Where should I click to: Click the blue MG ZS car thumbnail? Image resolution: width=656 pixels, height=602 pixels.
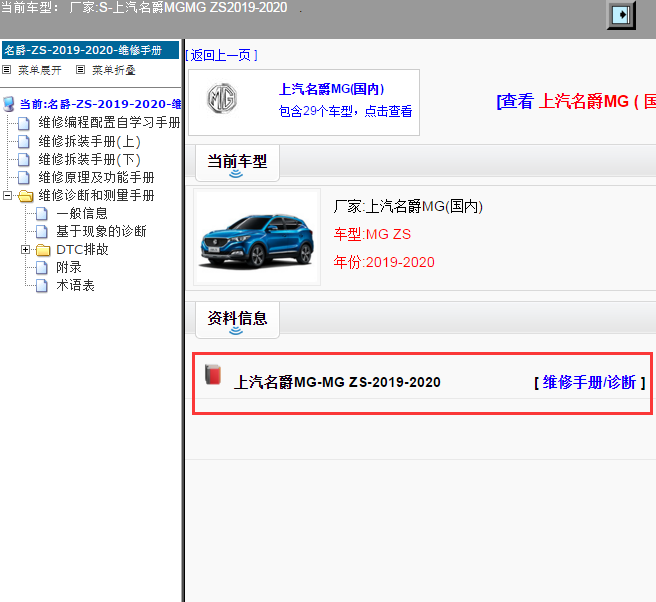(257, 237)
